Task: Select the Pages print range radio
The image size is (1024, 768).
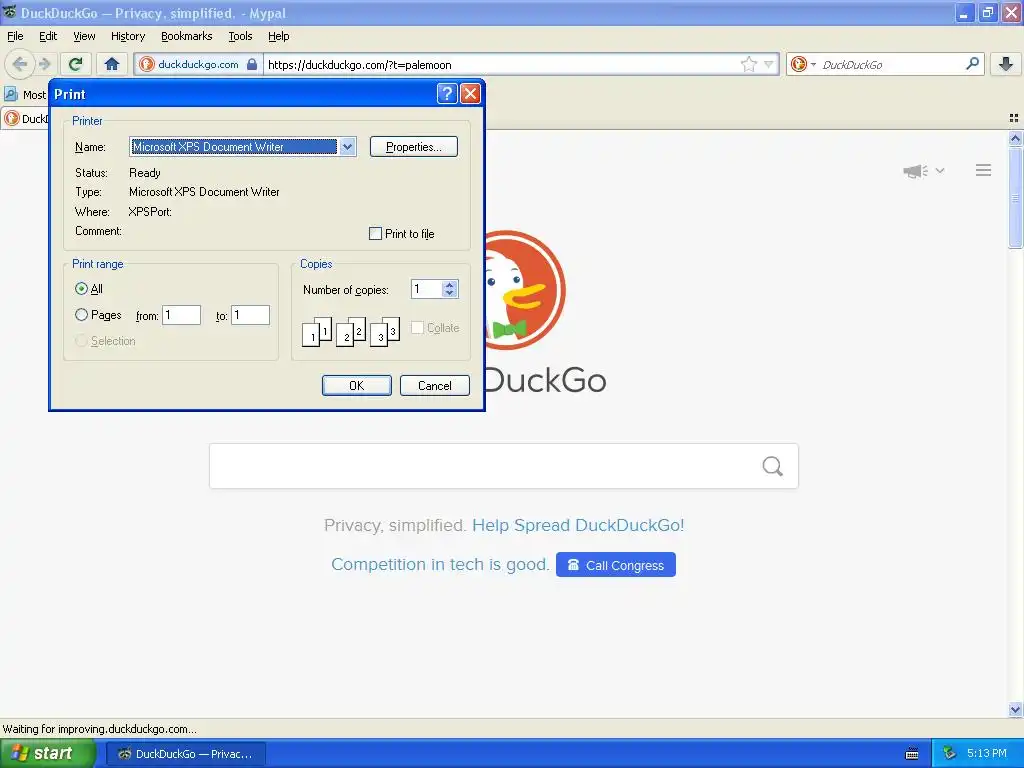Action: click(82, 315)
